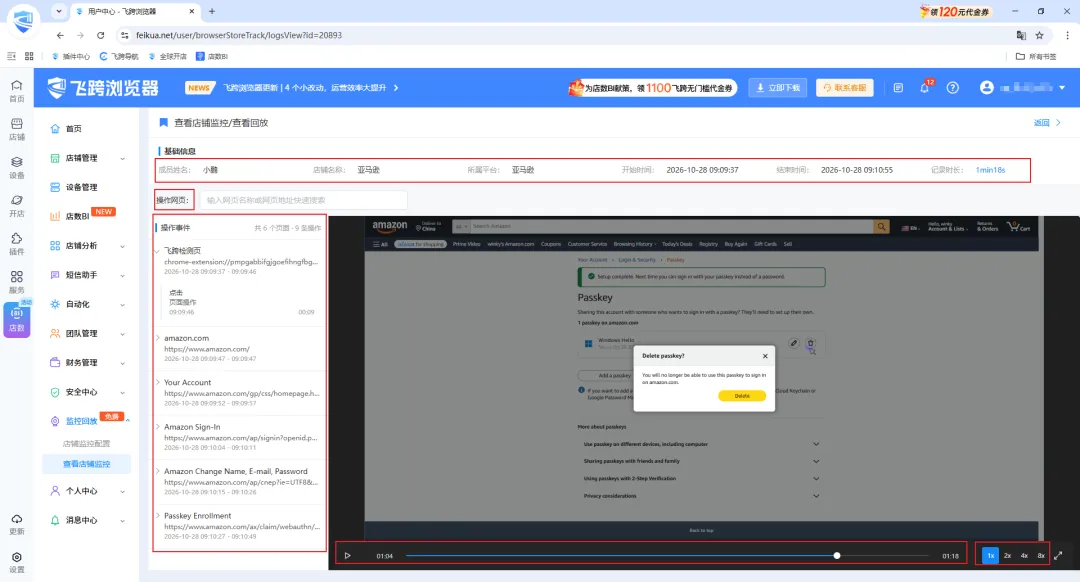This screenshot has width=1080, height=582.
Task: Open the help question mark icon
Action: [x=953, y=87]
